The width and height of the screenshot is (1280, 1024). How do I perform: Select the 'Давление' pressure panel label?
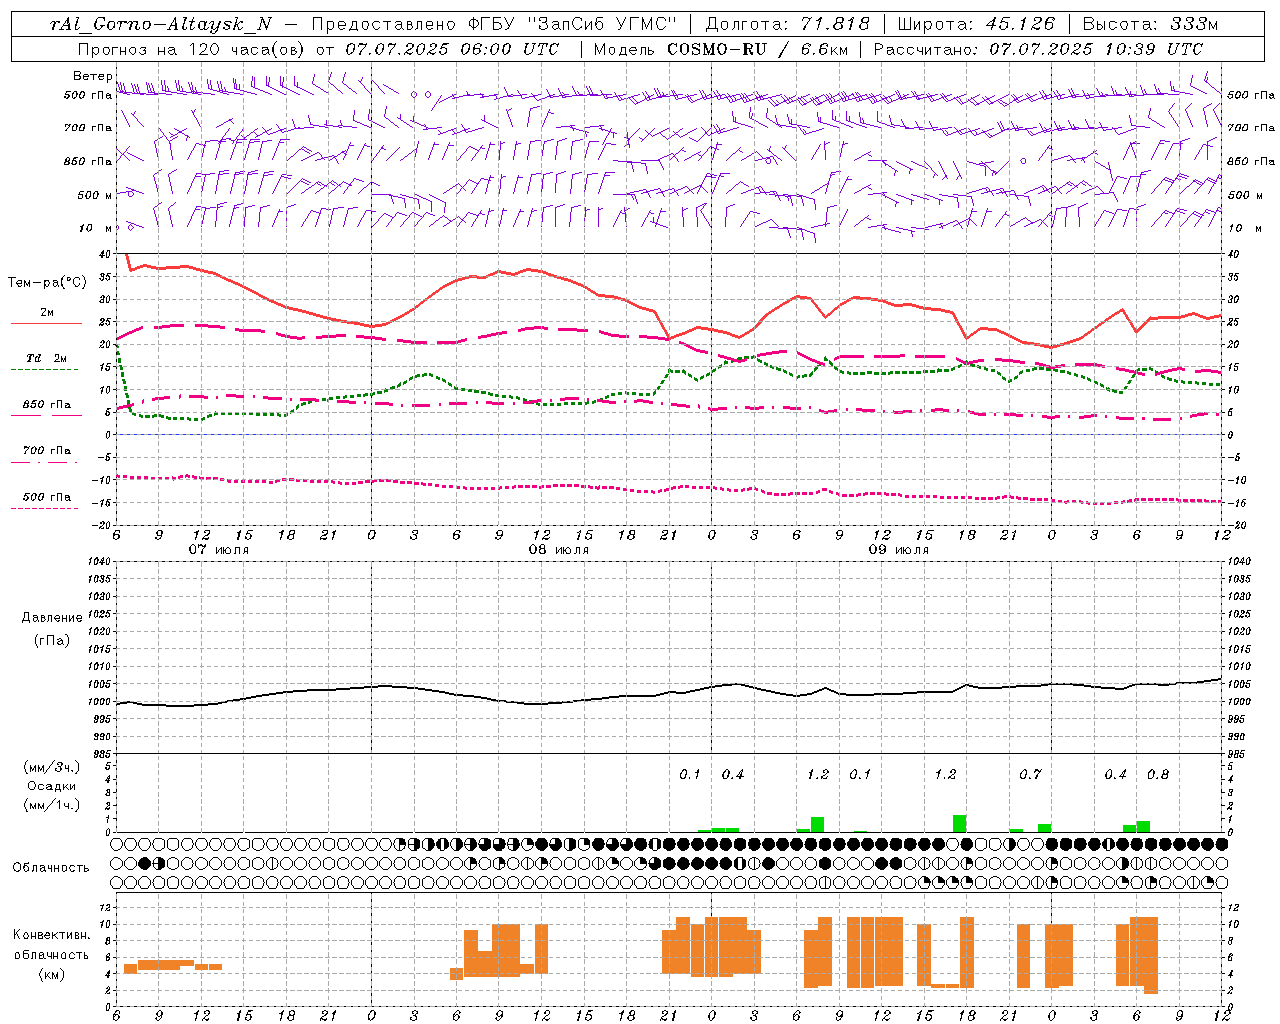tap(52, 618)
